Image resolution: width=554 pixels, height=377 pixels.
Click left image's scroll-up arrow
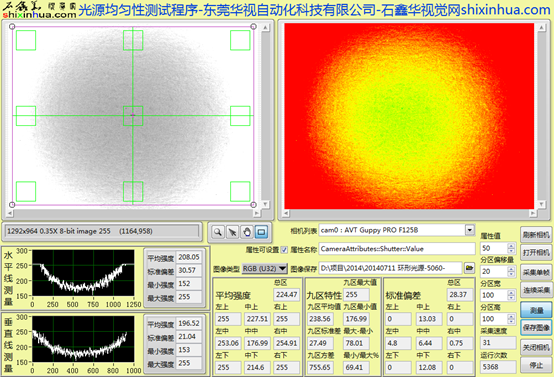click(x=265, y=27)
